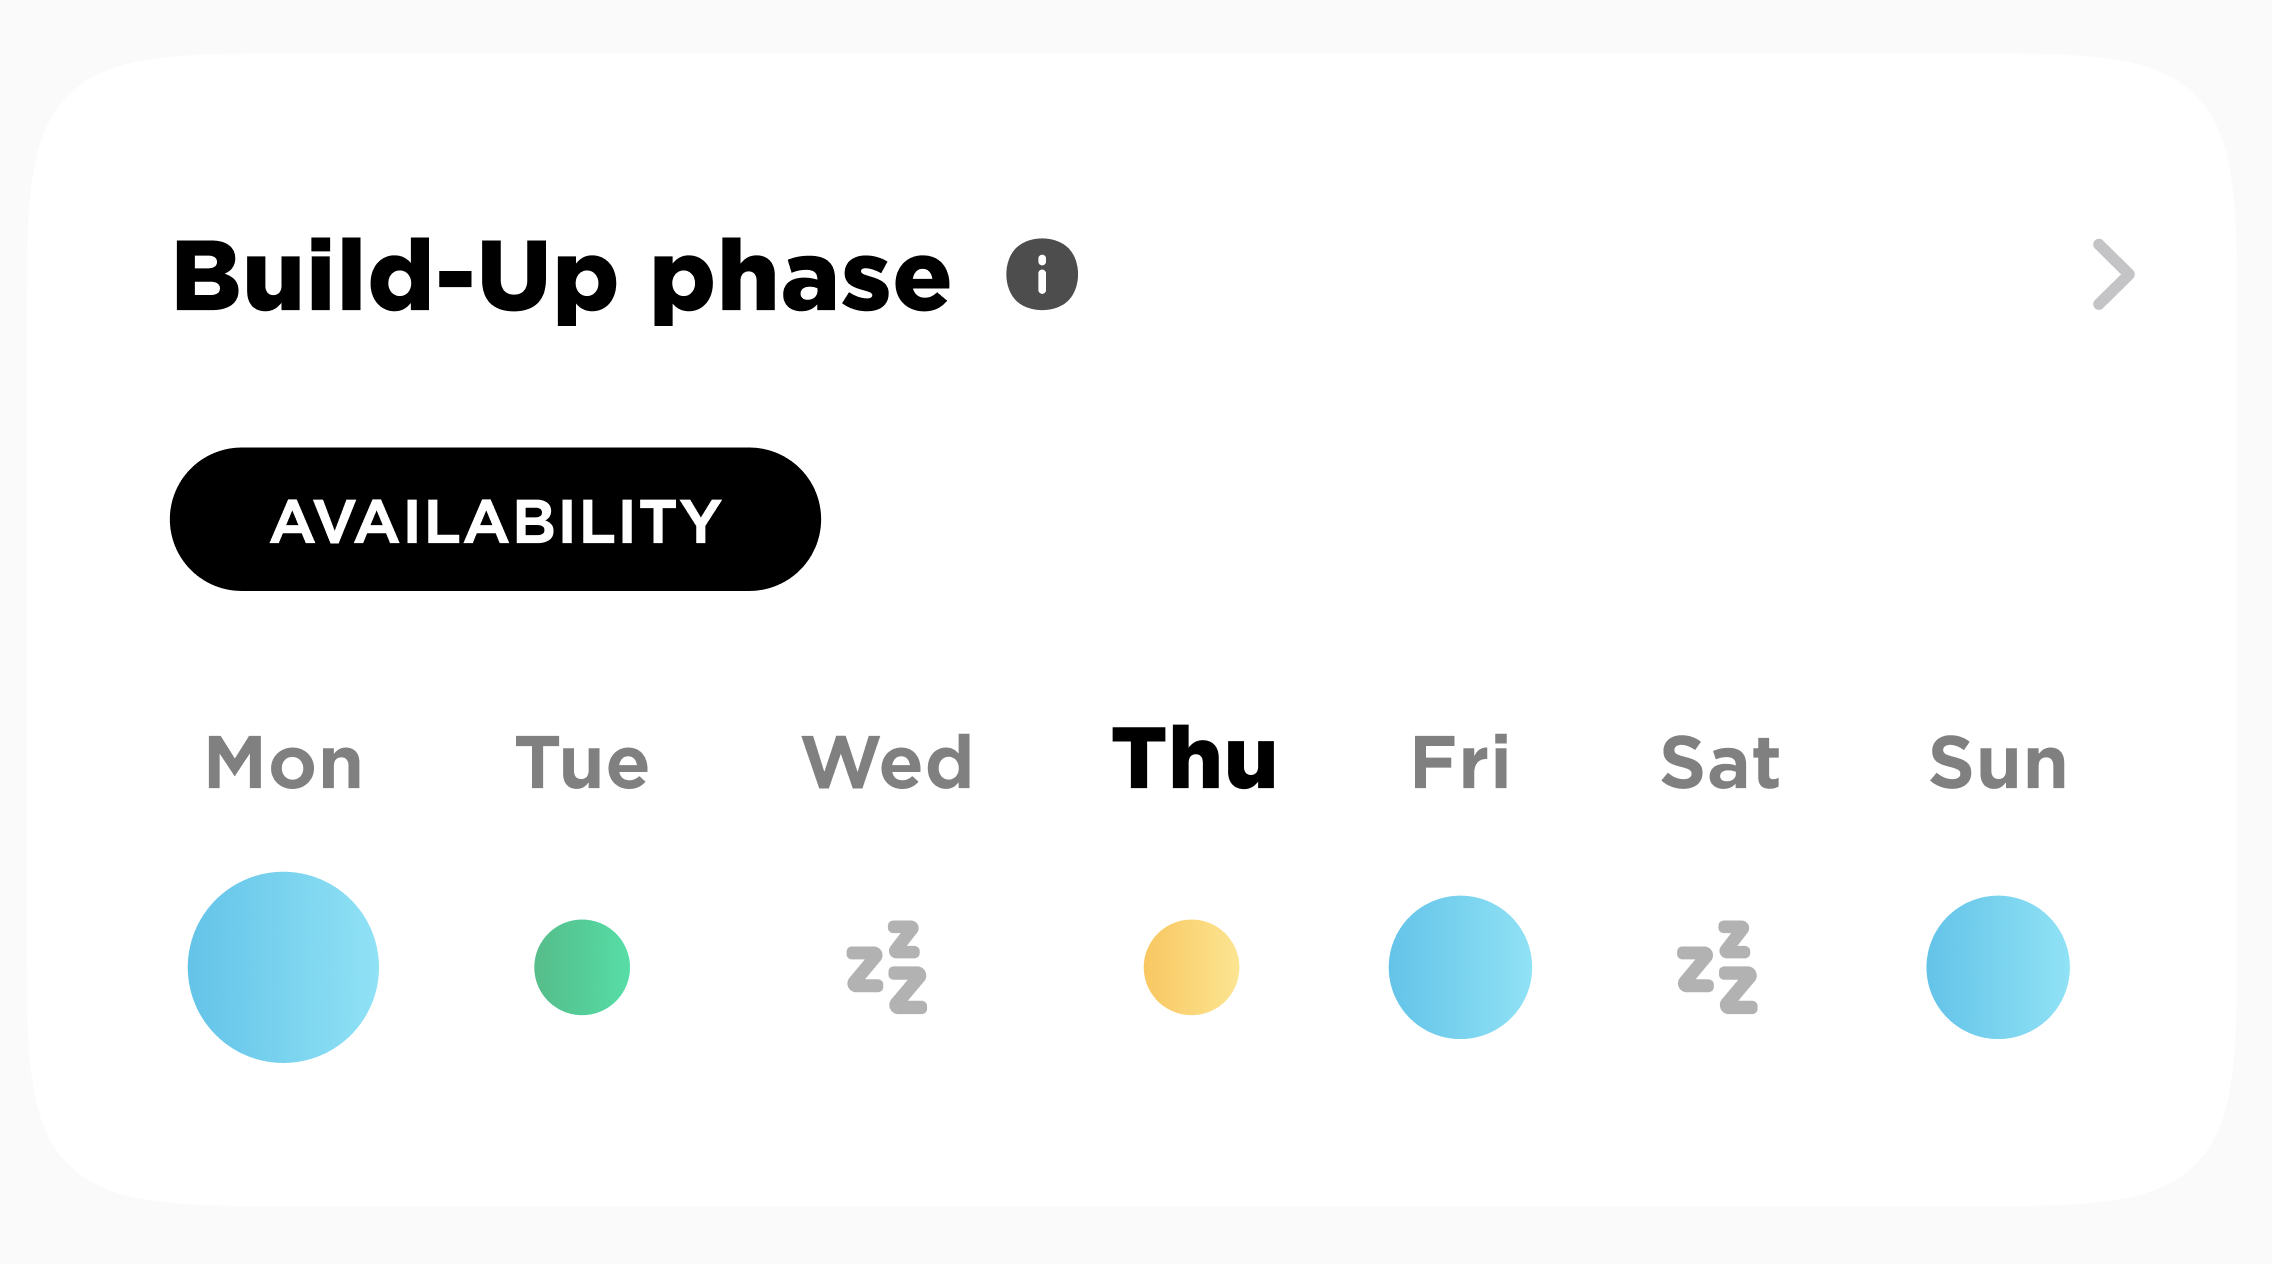
Task: Tap Saturday's rest day zzz icon
Action: click(1717, 967)
